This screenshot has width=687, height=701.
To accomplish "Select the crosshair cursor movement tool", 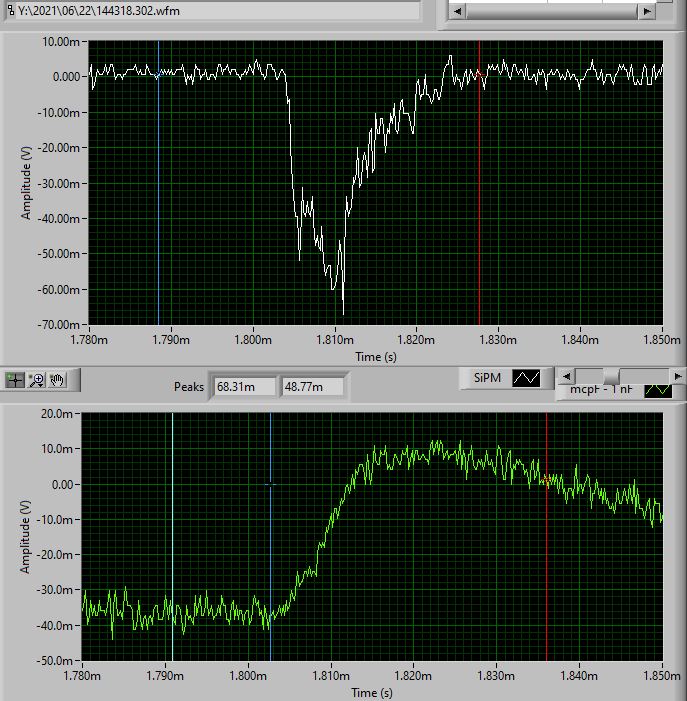I will pyautogui.click(x=15, y=379).
